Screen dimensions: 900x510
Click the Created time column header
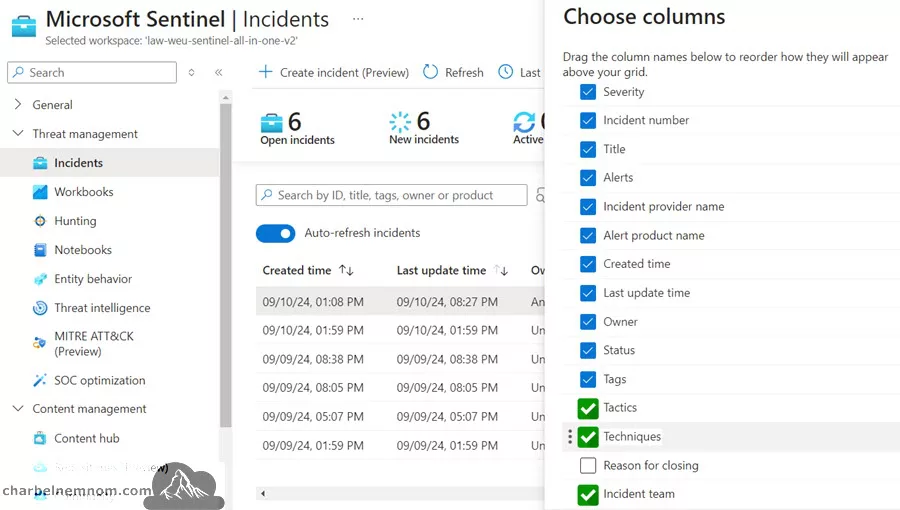click(x=297, y=270)
